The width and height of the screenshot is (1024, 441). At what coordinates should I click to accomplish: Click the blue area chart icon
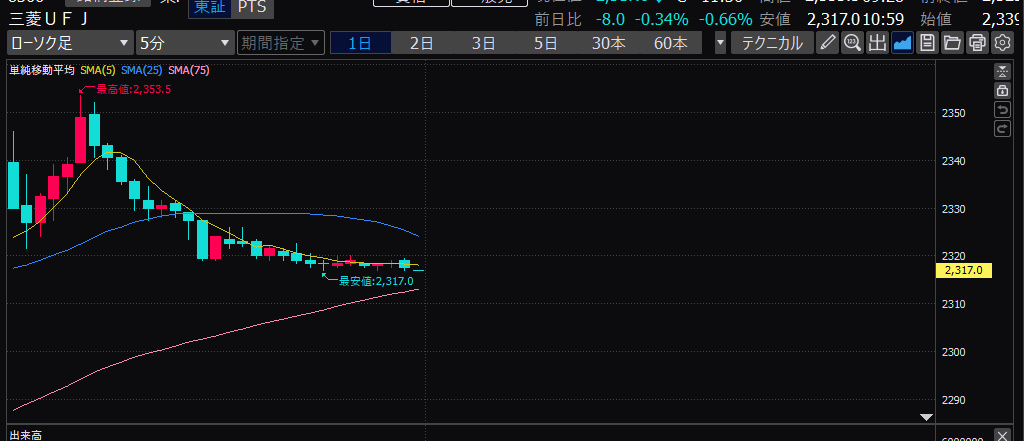point(902,42)
